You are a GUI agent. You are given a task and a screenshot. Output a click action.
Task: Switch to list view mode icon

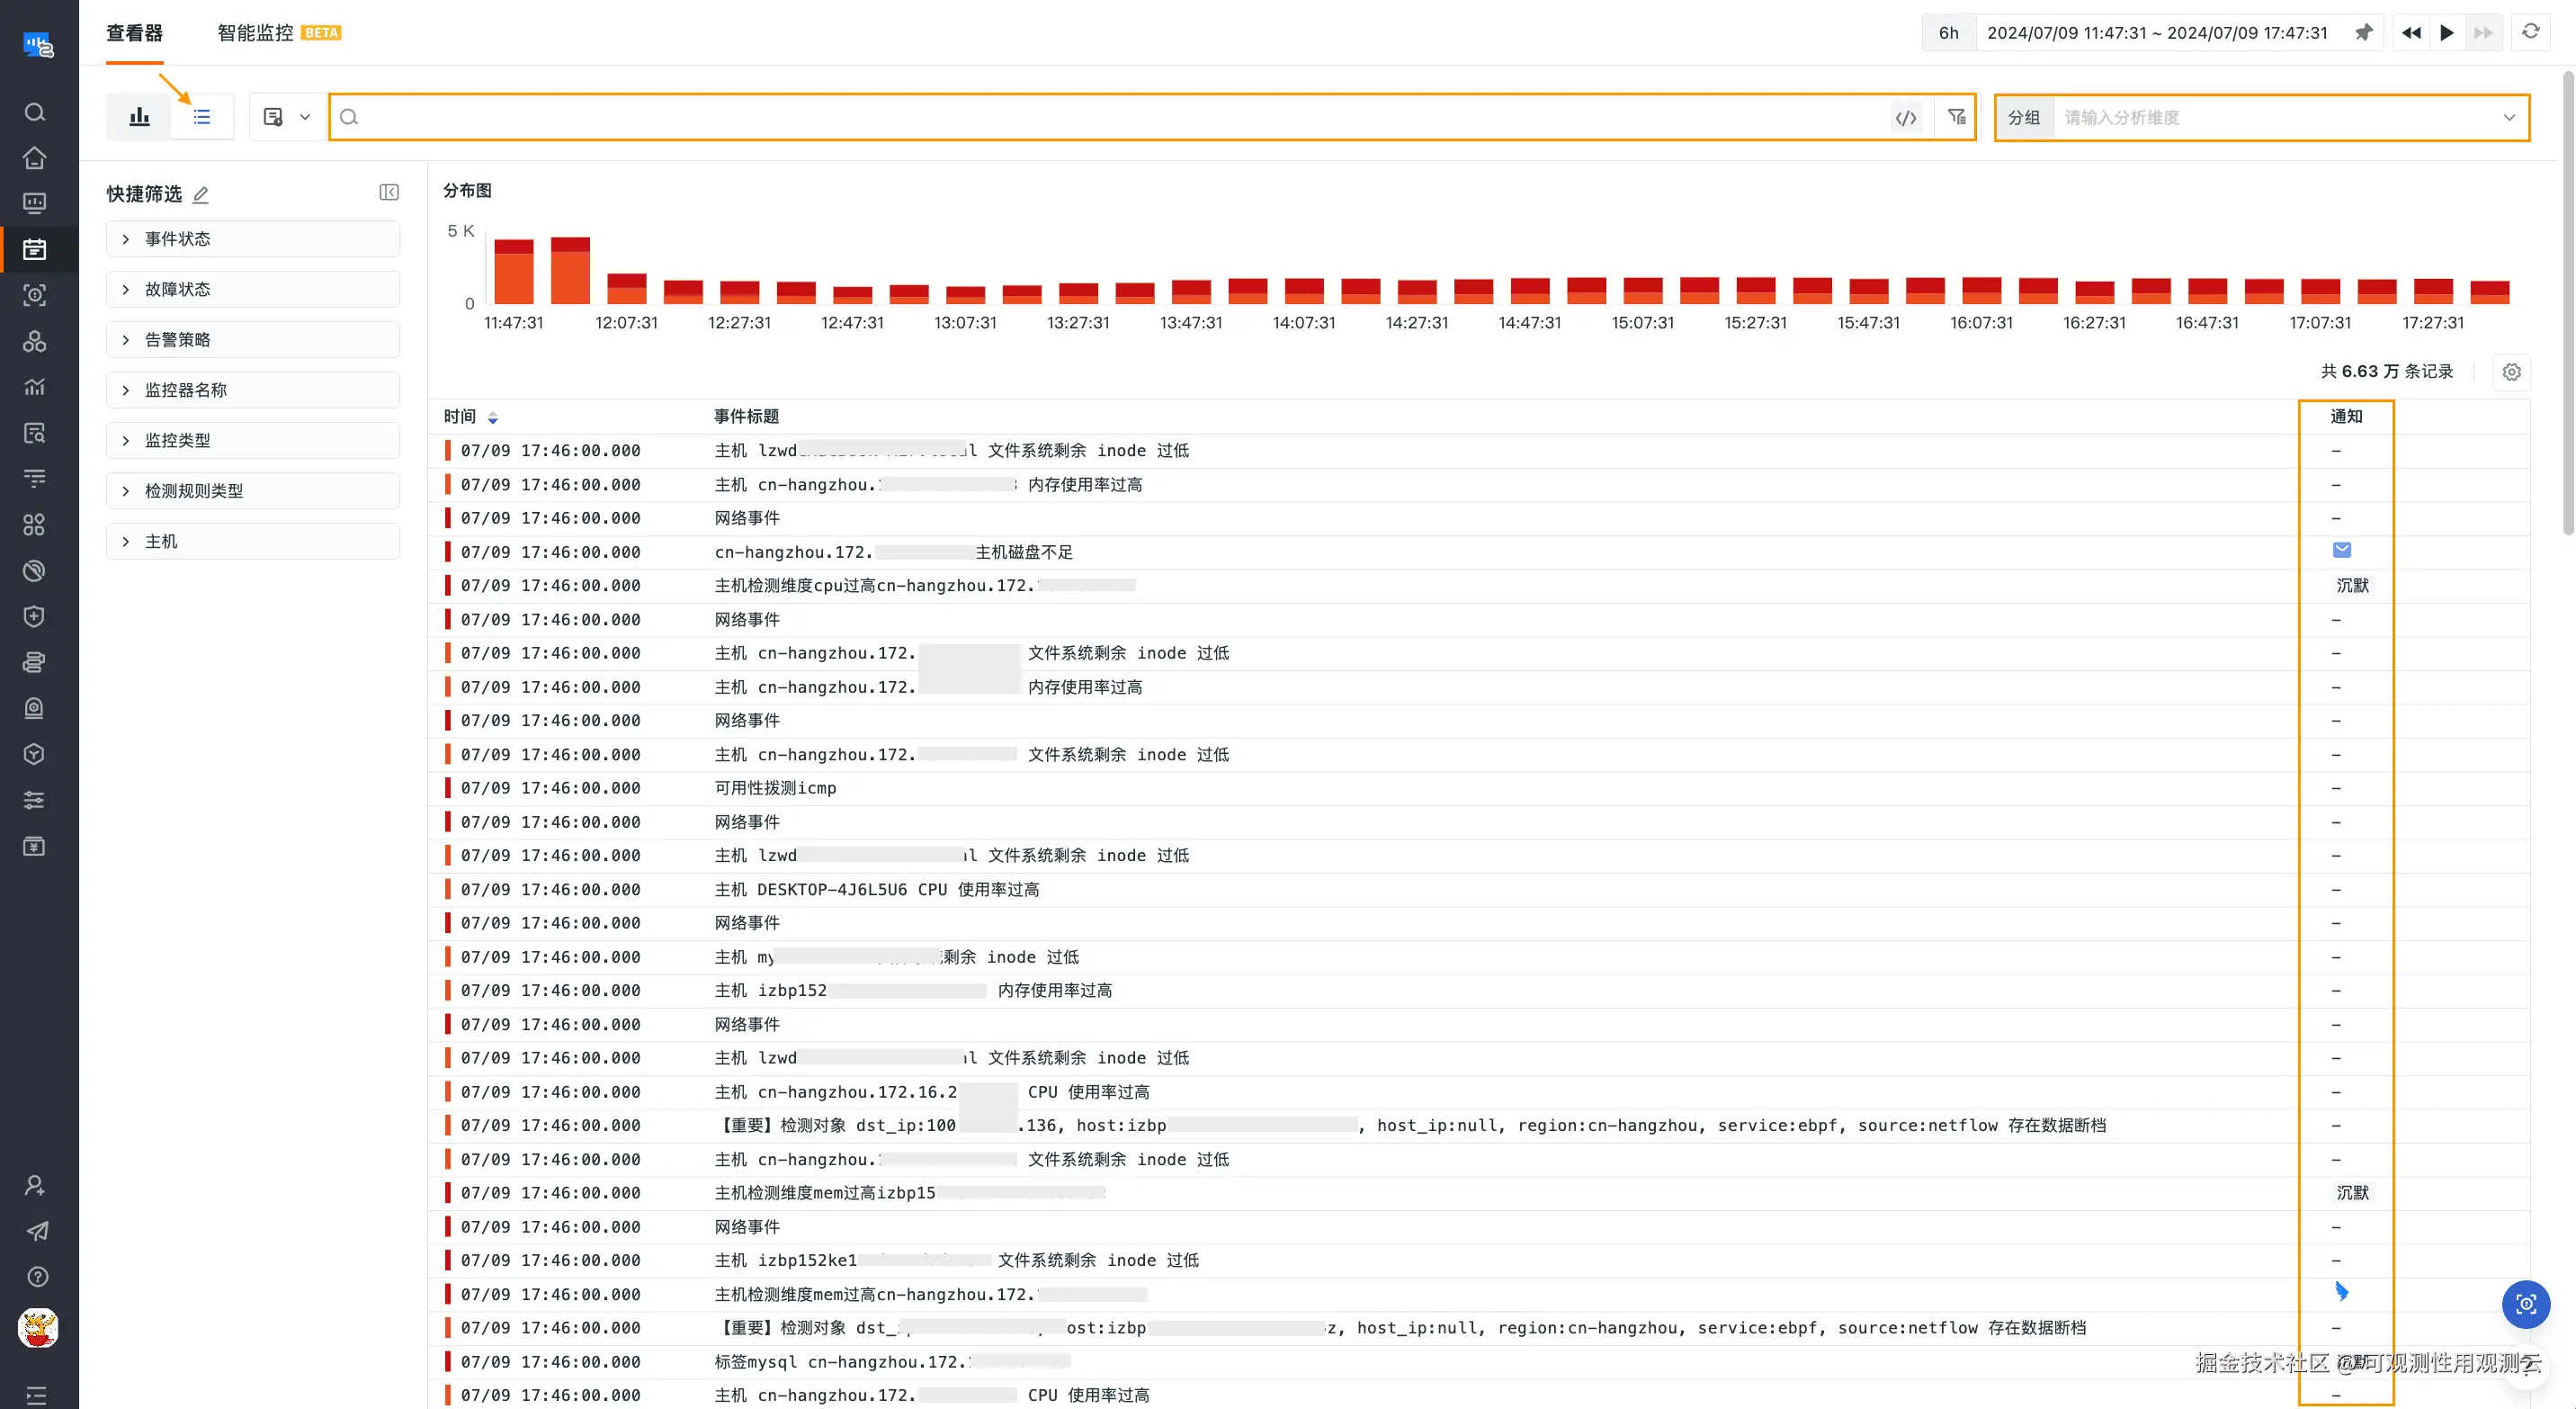point(202,117)
